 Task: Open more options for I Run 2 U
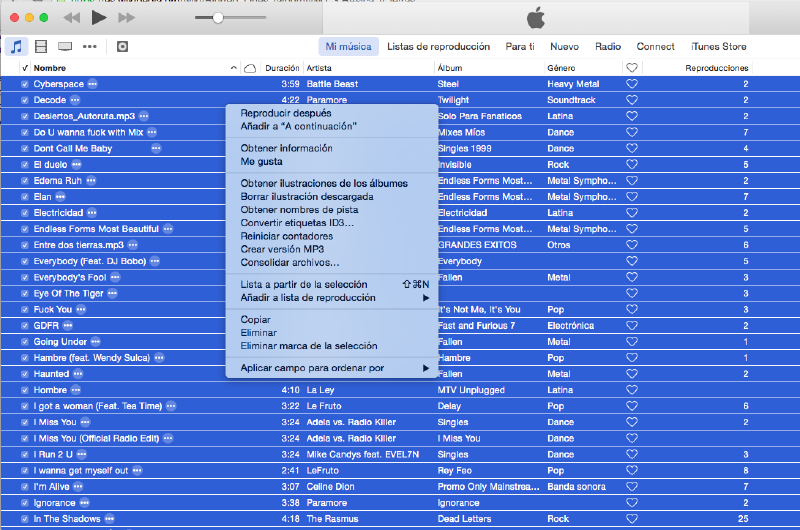(82, 454)
